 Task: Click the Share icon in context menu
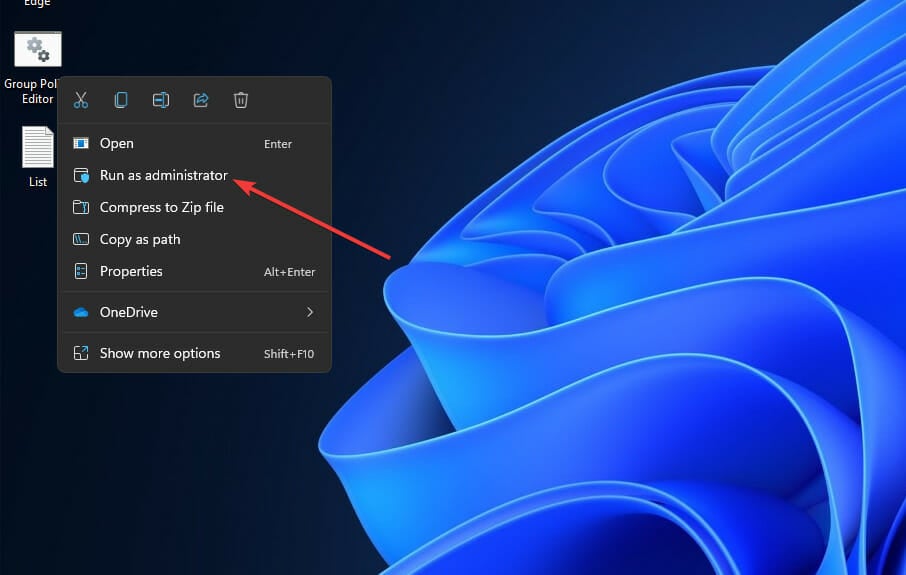pos(200,100)
